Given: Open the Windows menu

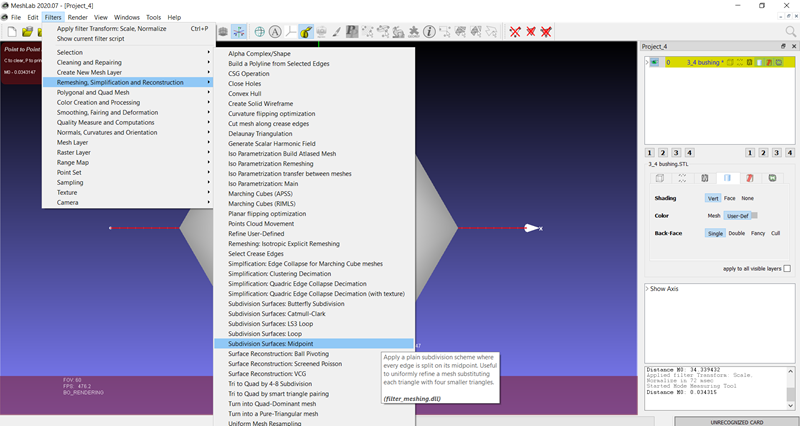Looking at the screenshot, I should (127, 17).
